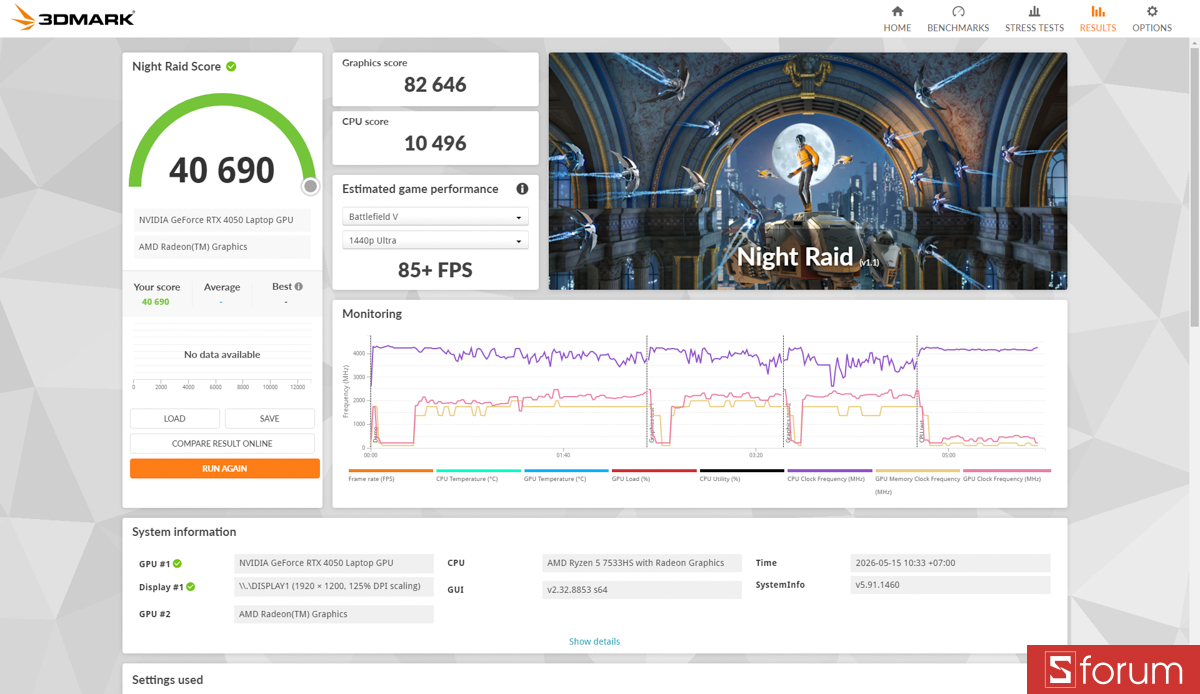Click the Graphics score value 82 646
The height and width of the screenshot is (694, 1200).
click(x=435, y=85)
